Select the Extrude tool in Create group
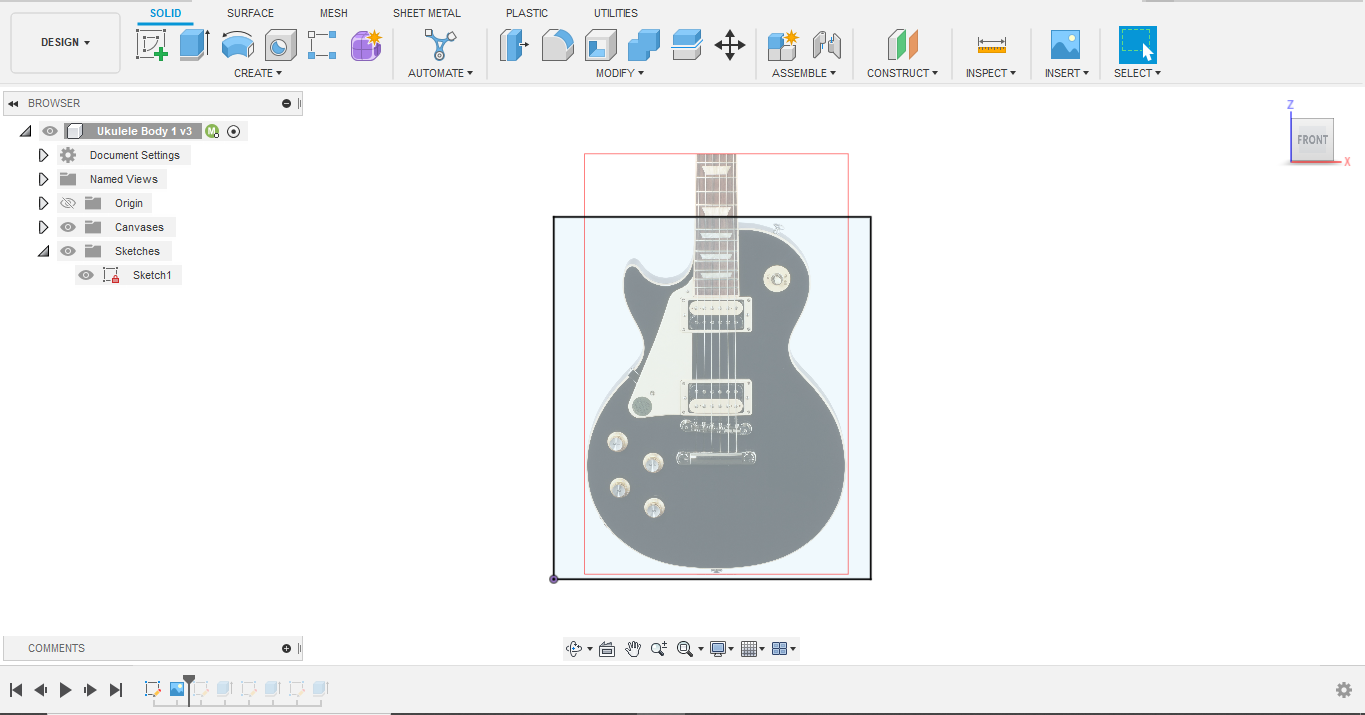Viewport: 1365px width, 715px height. coord(194,45)
